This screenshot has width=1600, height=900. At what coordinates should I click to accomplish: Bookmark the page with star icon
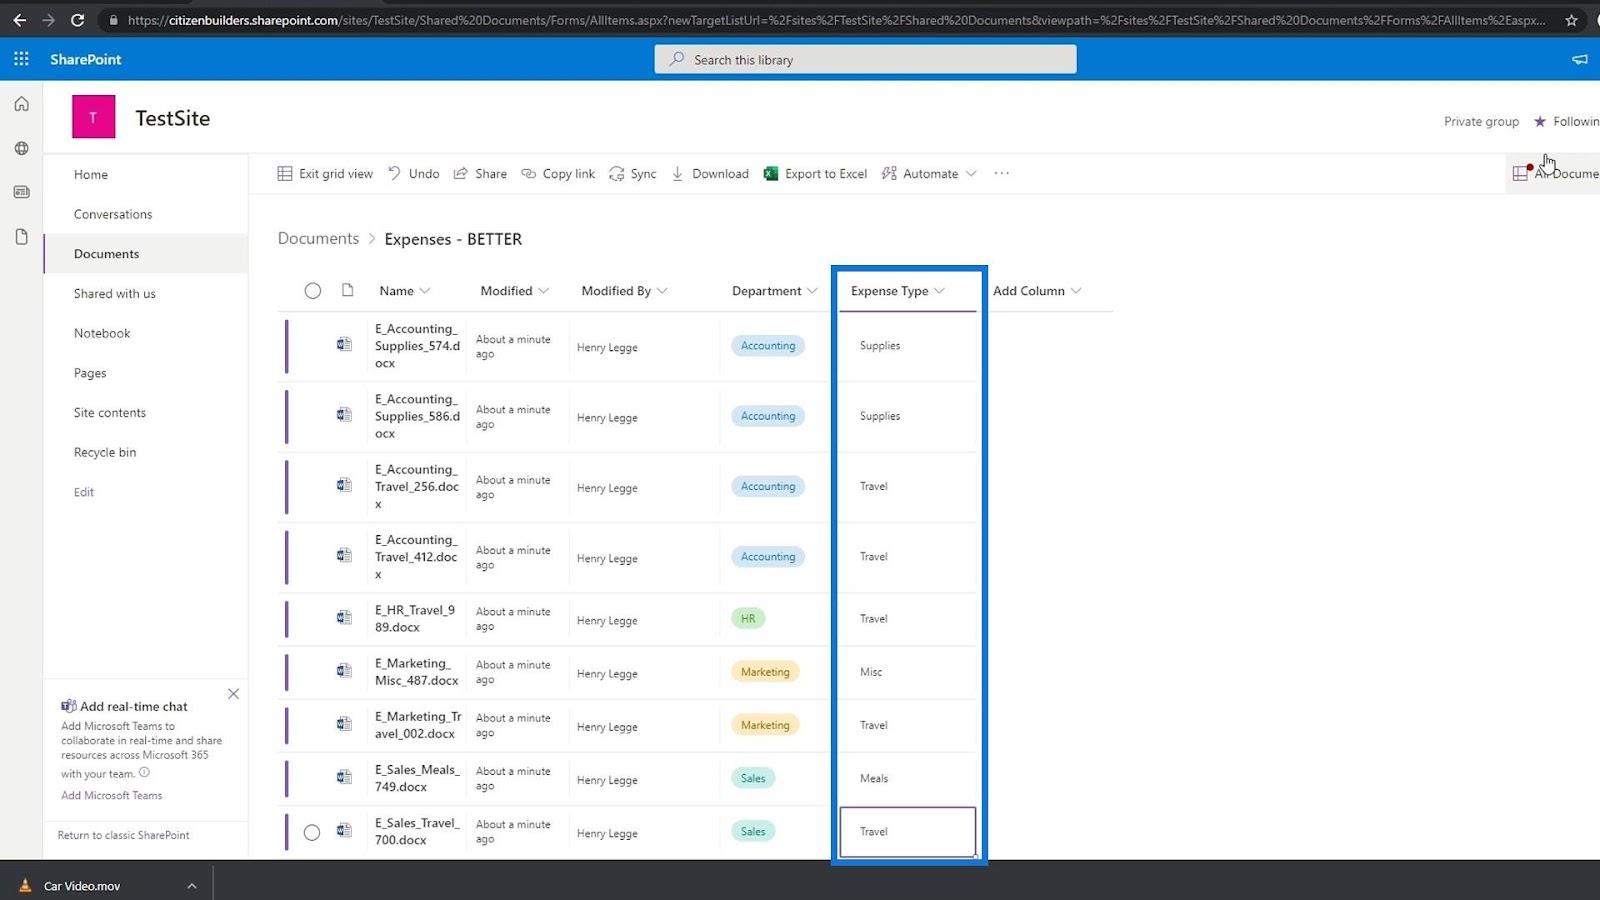pos(1571,20)
